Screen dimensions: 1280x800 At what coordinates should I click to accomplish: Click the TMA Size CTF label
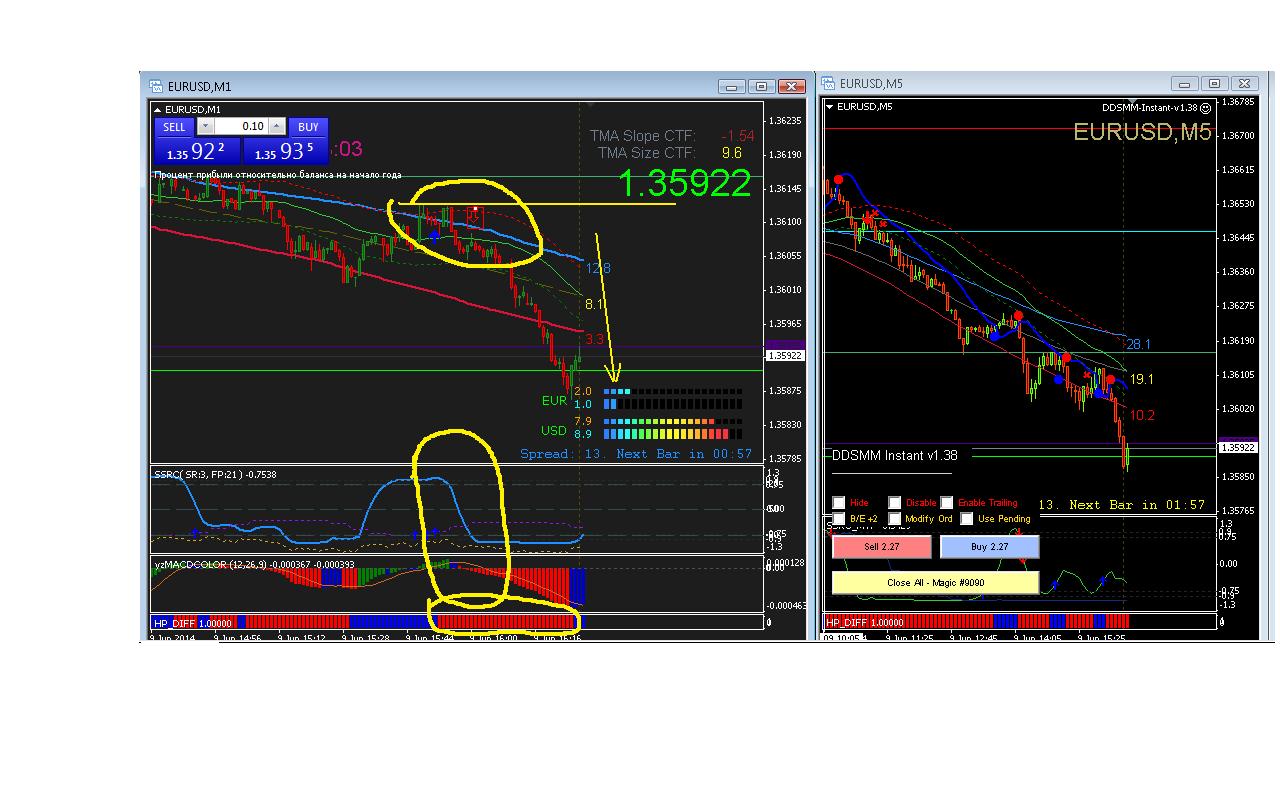click(x=646, y=153)
